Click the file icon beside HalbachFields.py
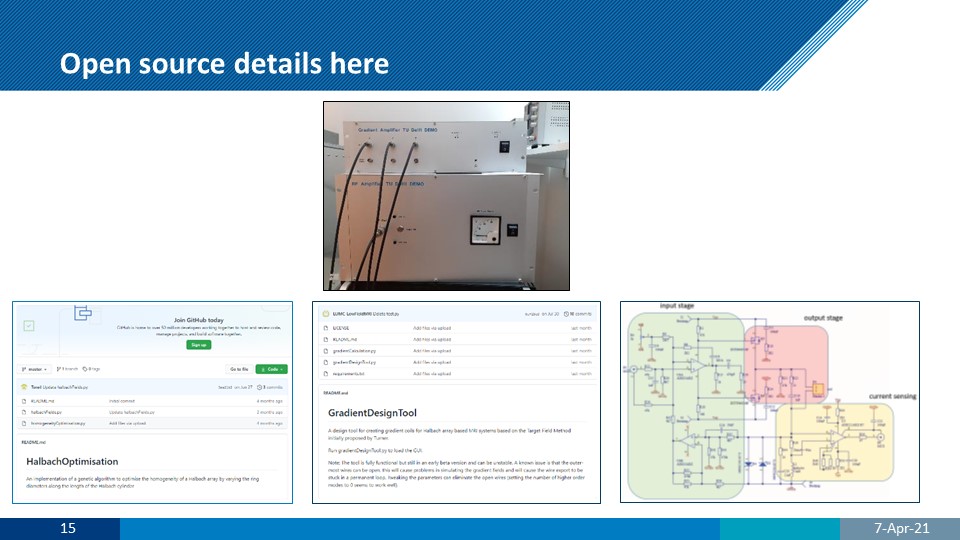 tap(22, 411)
